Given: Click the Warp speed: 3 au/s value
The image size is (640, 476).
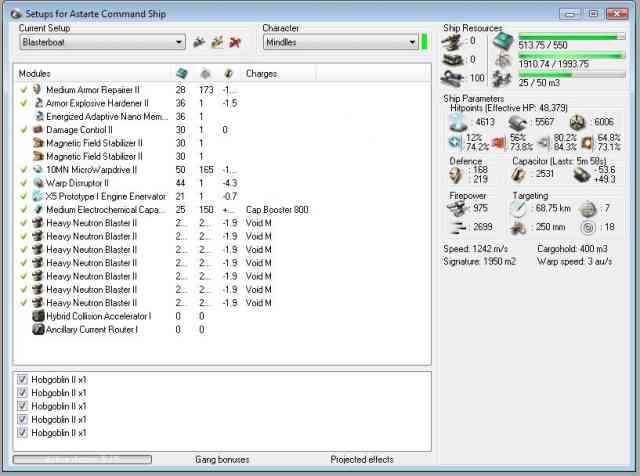Looking at the screenshot, I should pos(575,262).
